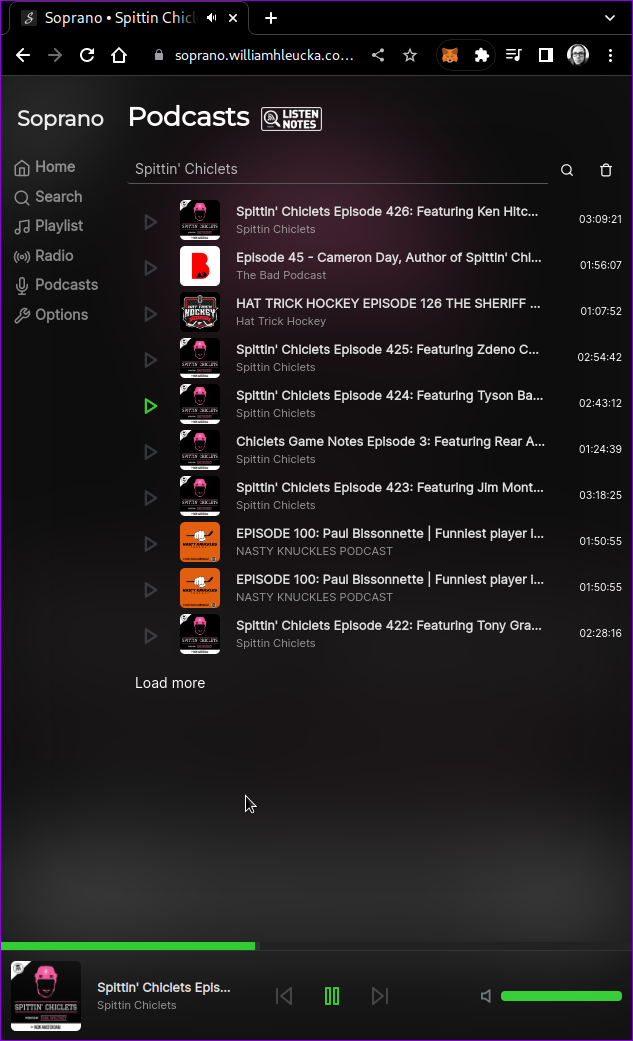The height and width of the screenshot is (1041, 633).
Task: Open the browser three-dot menu
Action: (x=610, y=55)
